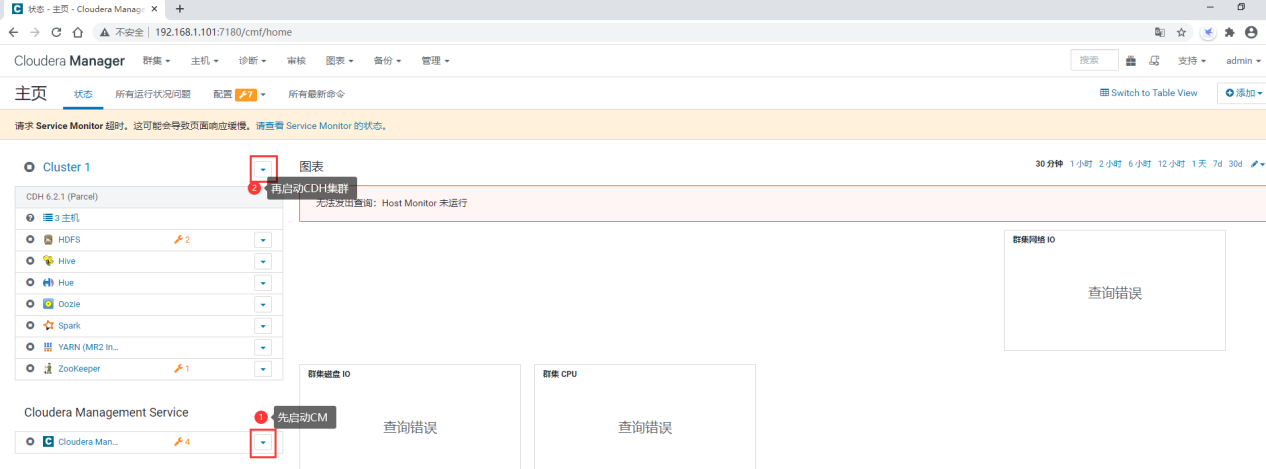1266x469 pixels.
Task: Open the browser extensions puzzle icon
Action: coord(1230,32)
